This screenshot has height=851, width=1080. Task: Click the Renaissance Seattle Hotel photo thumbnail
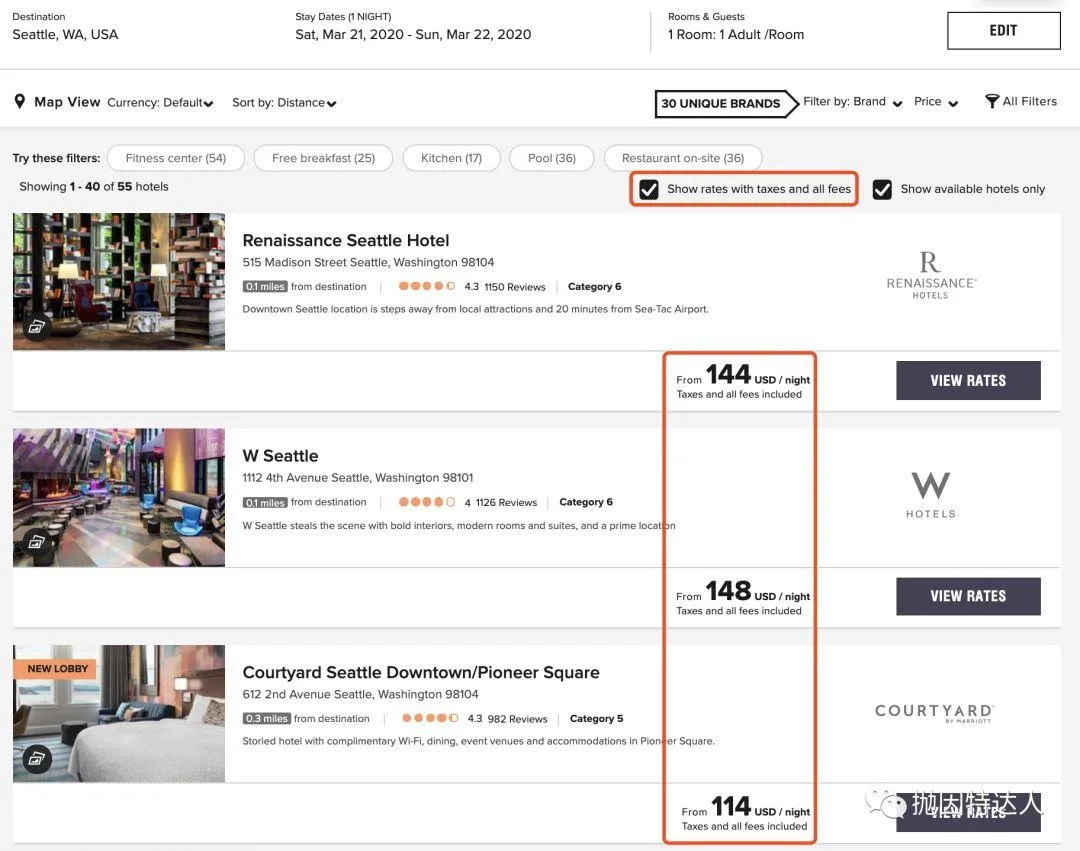pyautogui.click(x=118, y=282)
